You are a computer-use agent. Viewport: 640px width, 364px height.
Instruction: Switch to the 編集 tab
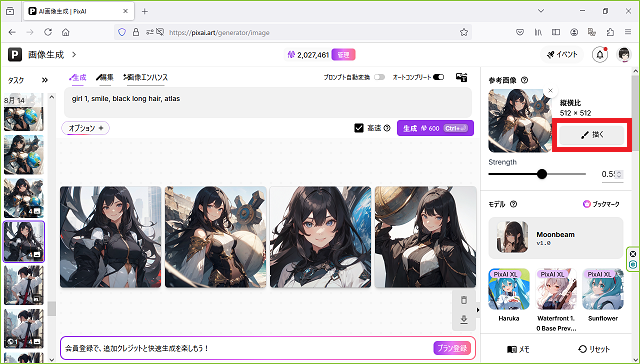[105, 77]
